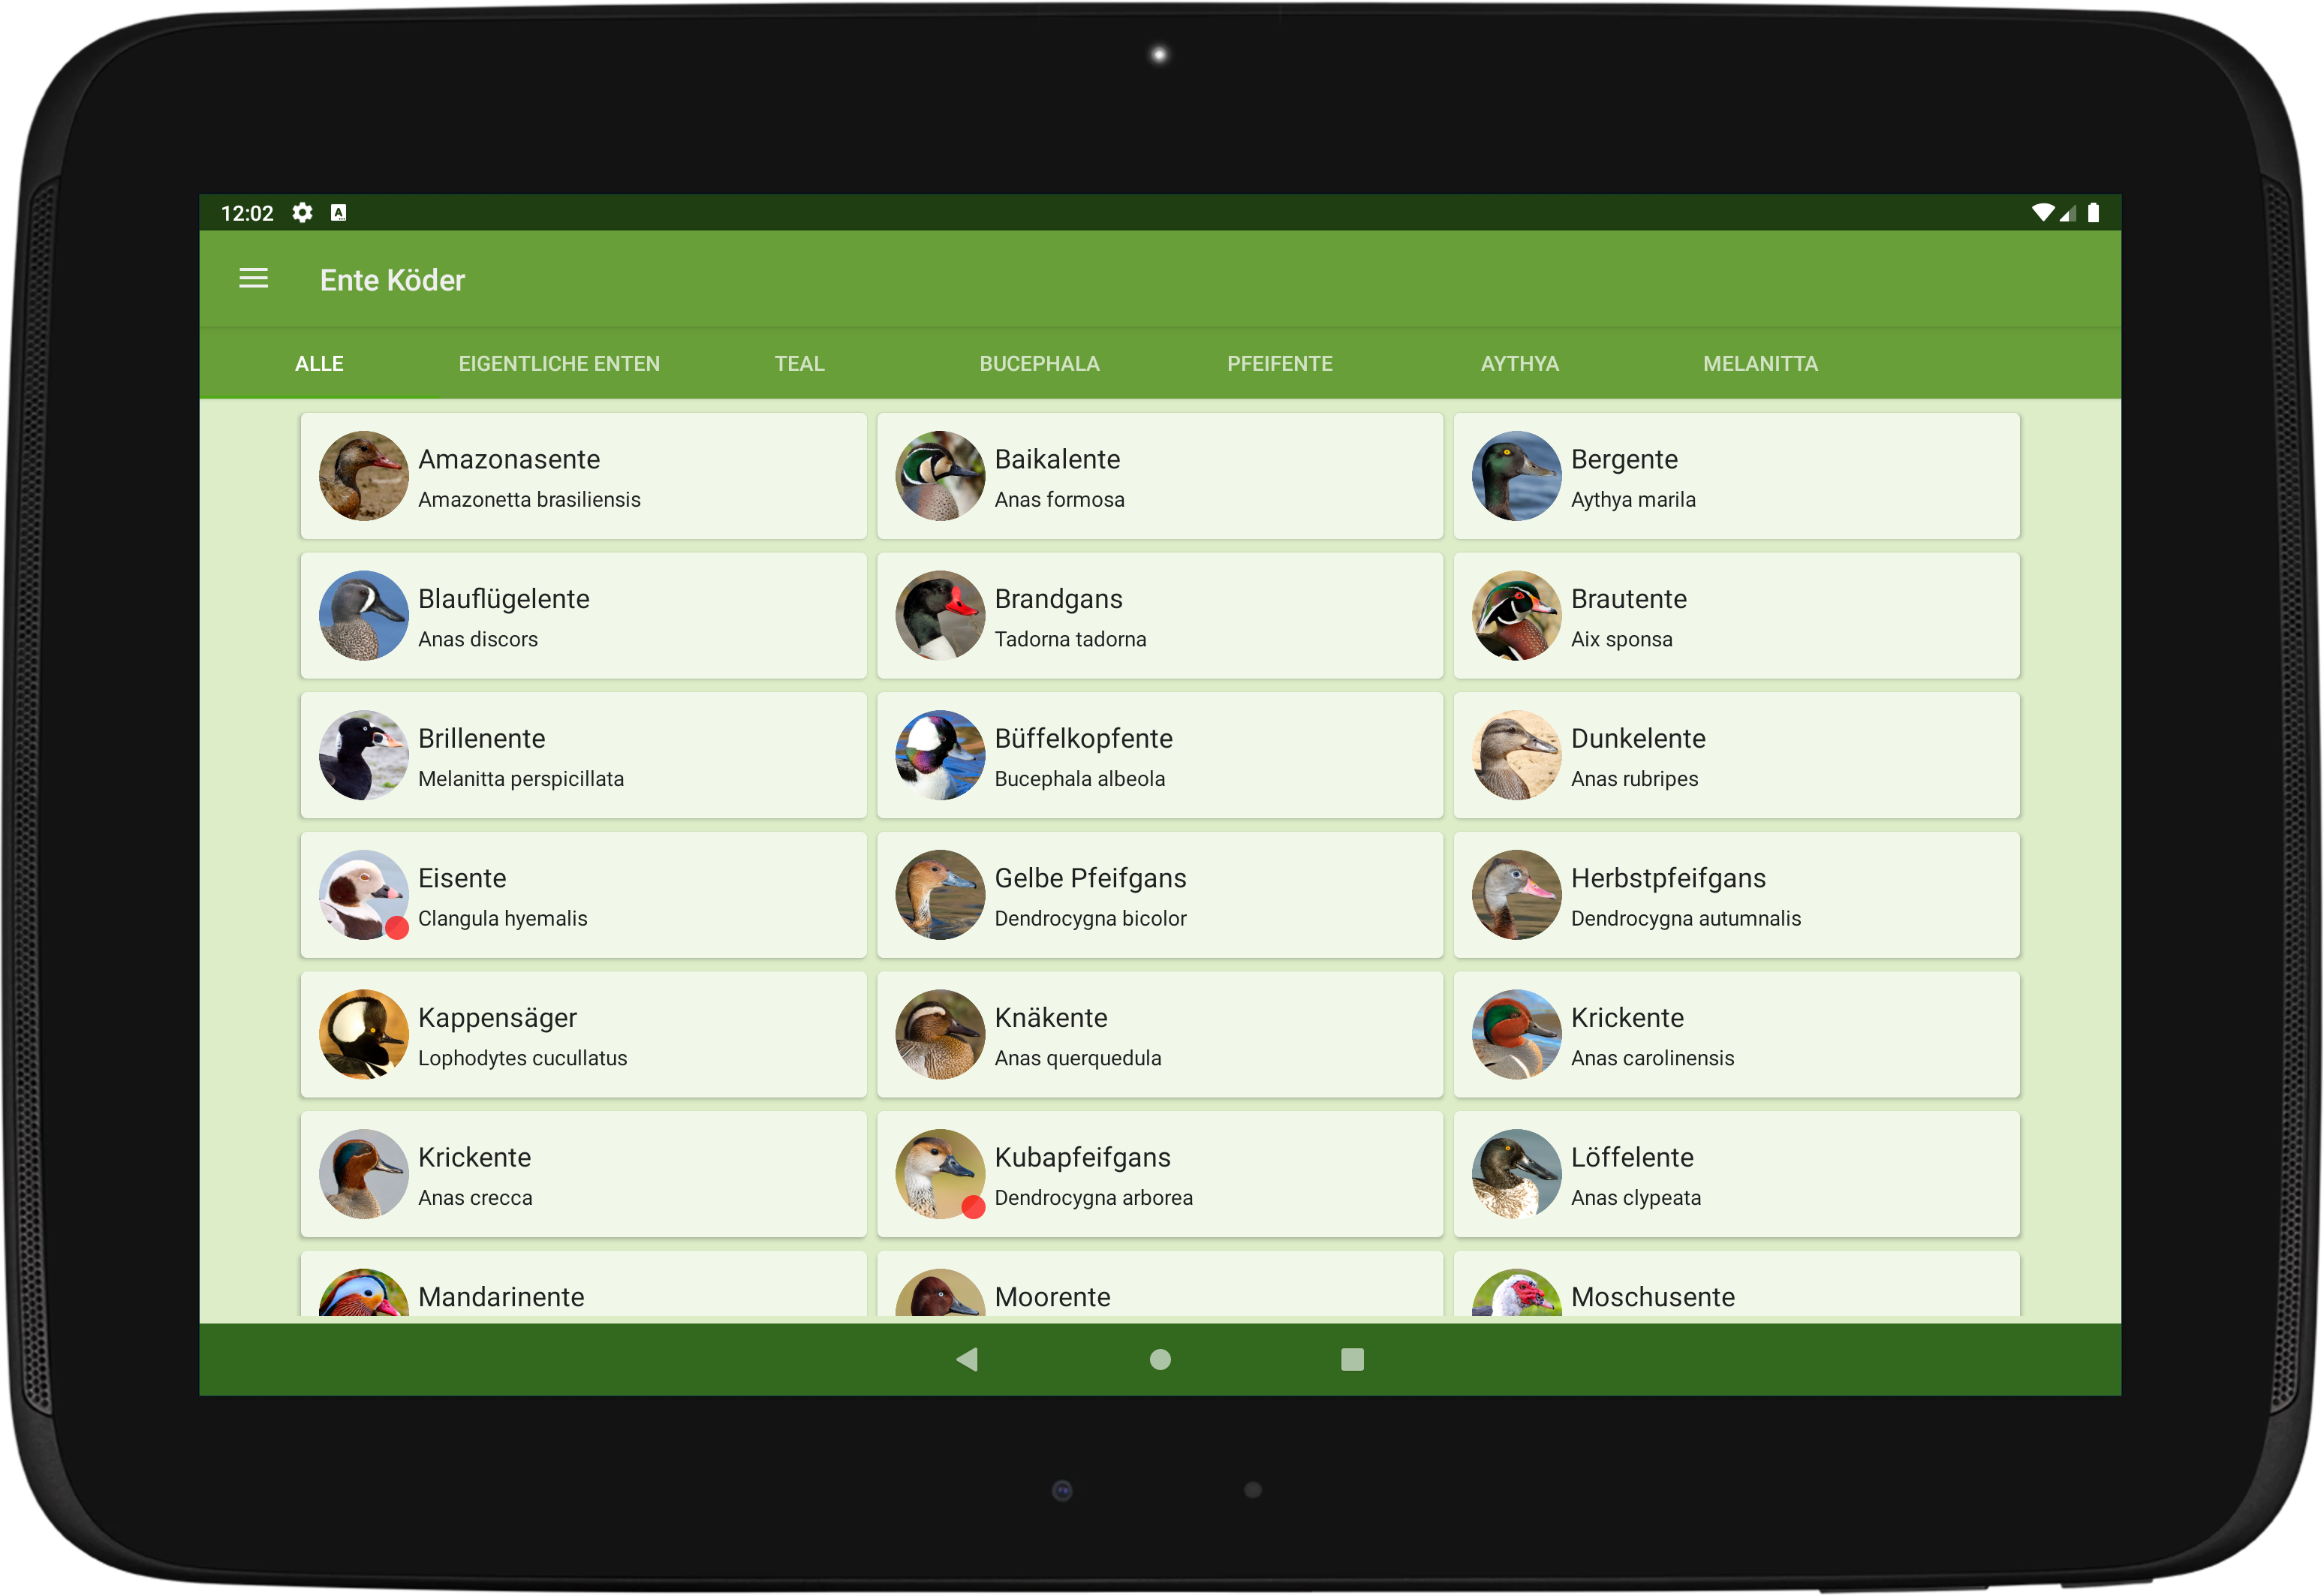
Task: Click the Anas formosa scientific name
Action: point(1059,500)
